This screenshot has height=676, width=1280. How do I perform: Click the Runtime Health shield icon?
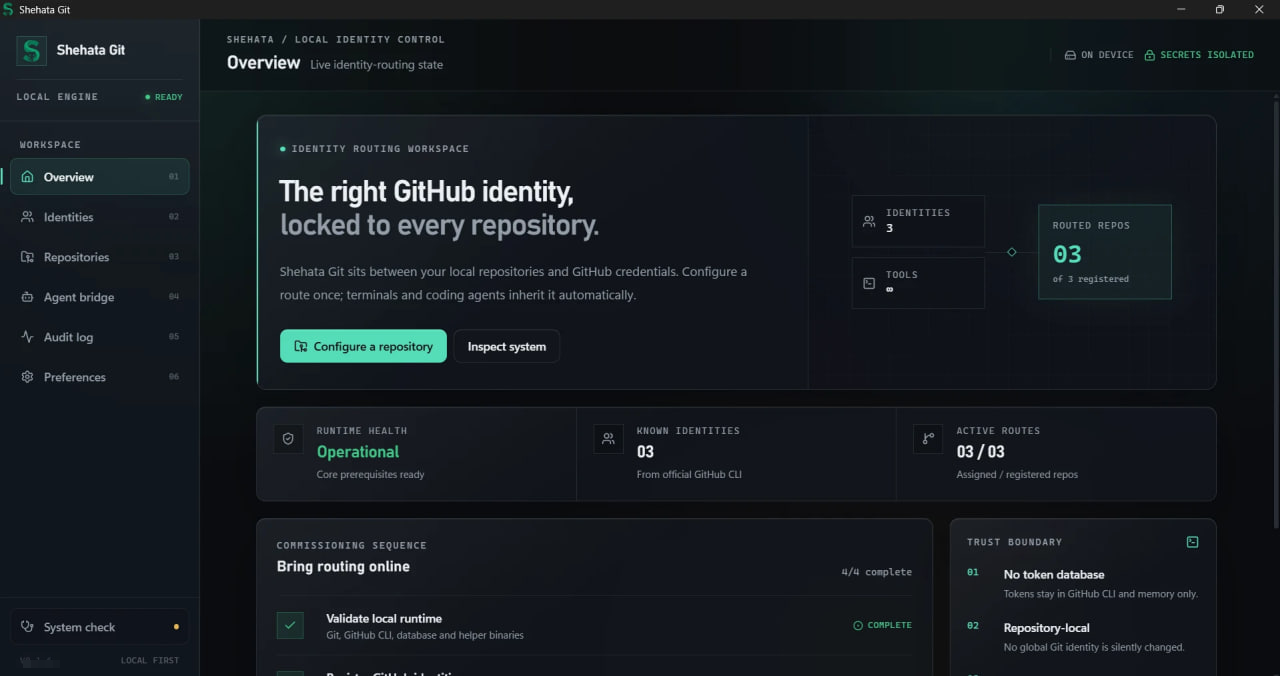(x=288, y=438)
